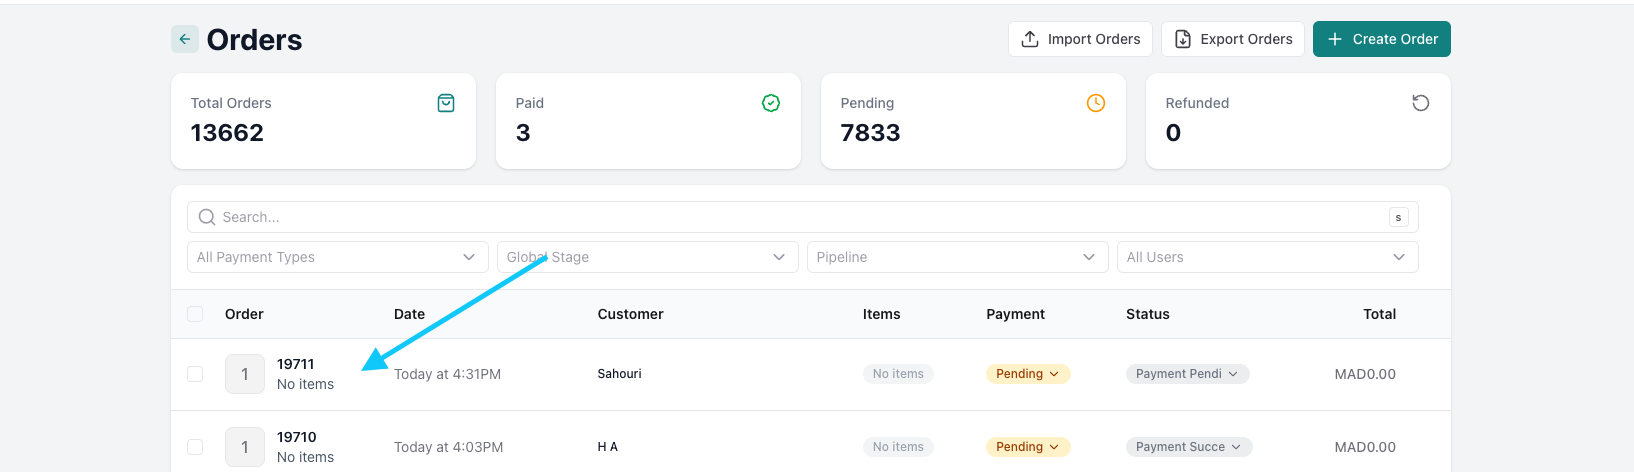Click the quantity badge for order 19711
This screenshot has width=1634, height=472.
[x=245, y=374]
